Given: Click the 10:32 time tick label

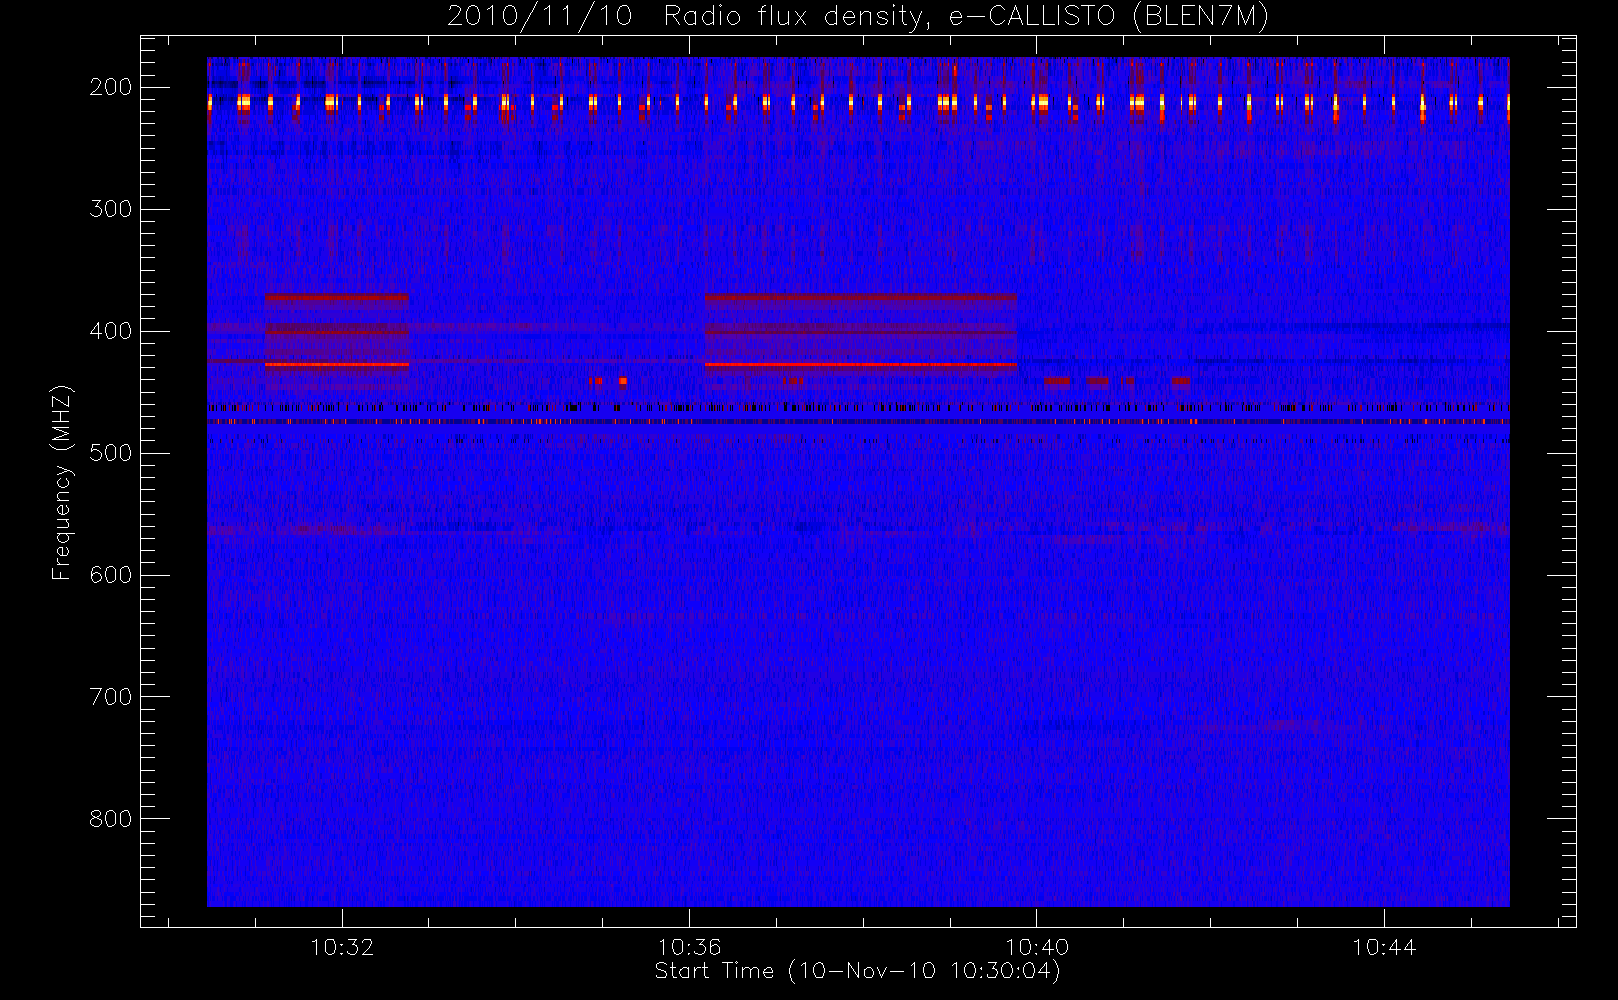Looking at the screenshot, I should (x=342, y=947).
